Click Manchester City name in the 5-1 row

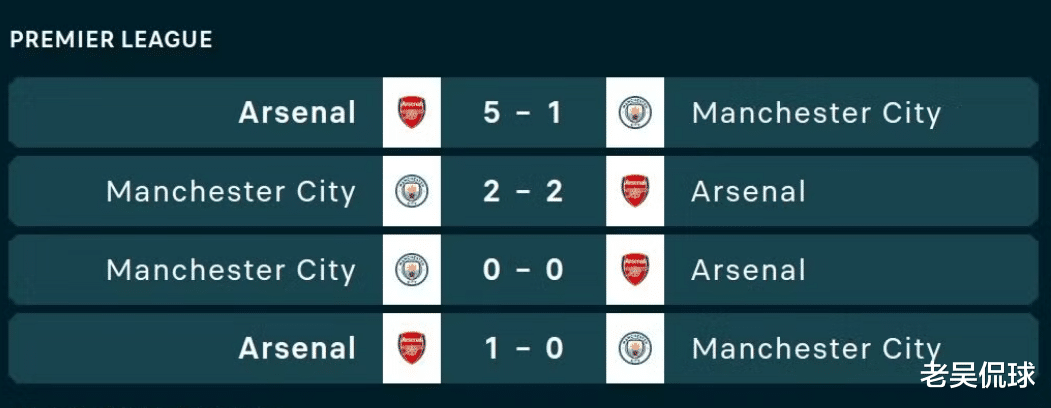pyautogui.click(x=816, y=113)
